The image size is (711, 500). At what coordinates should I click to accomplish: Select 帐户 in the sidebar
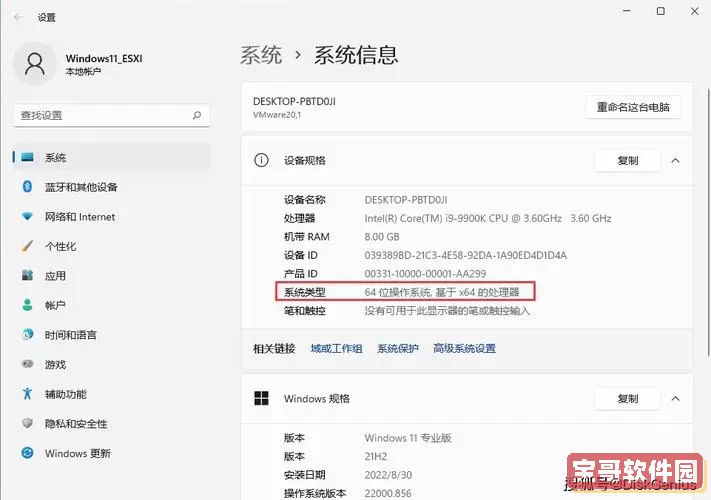click(112, 305)
